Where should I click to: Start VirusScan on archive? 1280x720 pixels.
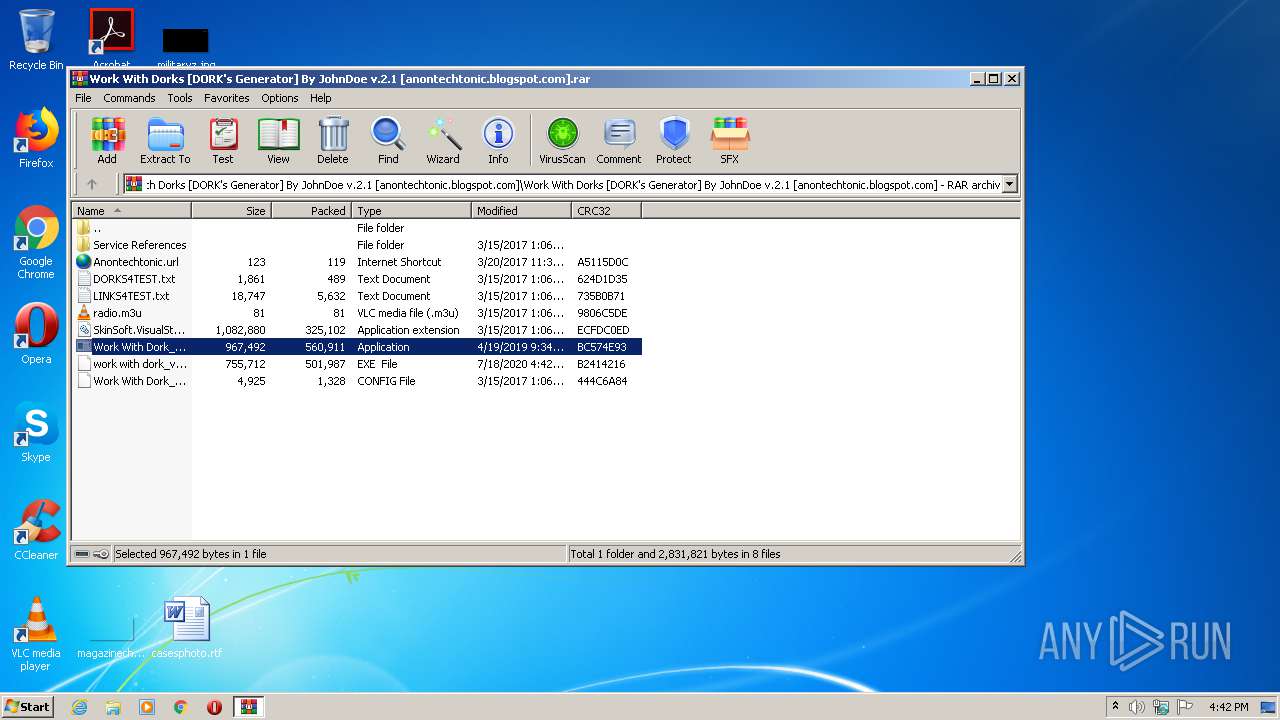tap(562, 140)
